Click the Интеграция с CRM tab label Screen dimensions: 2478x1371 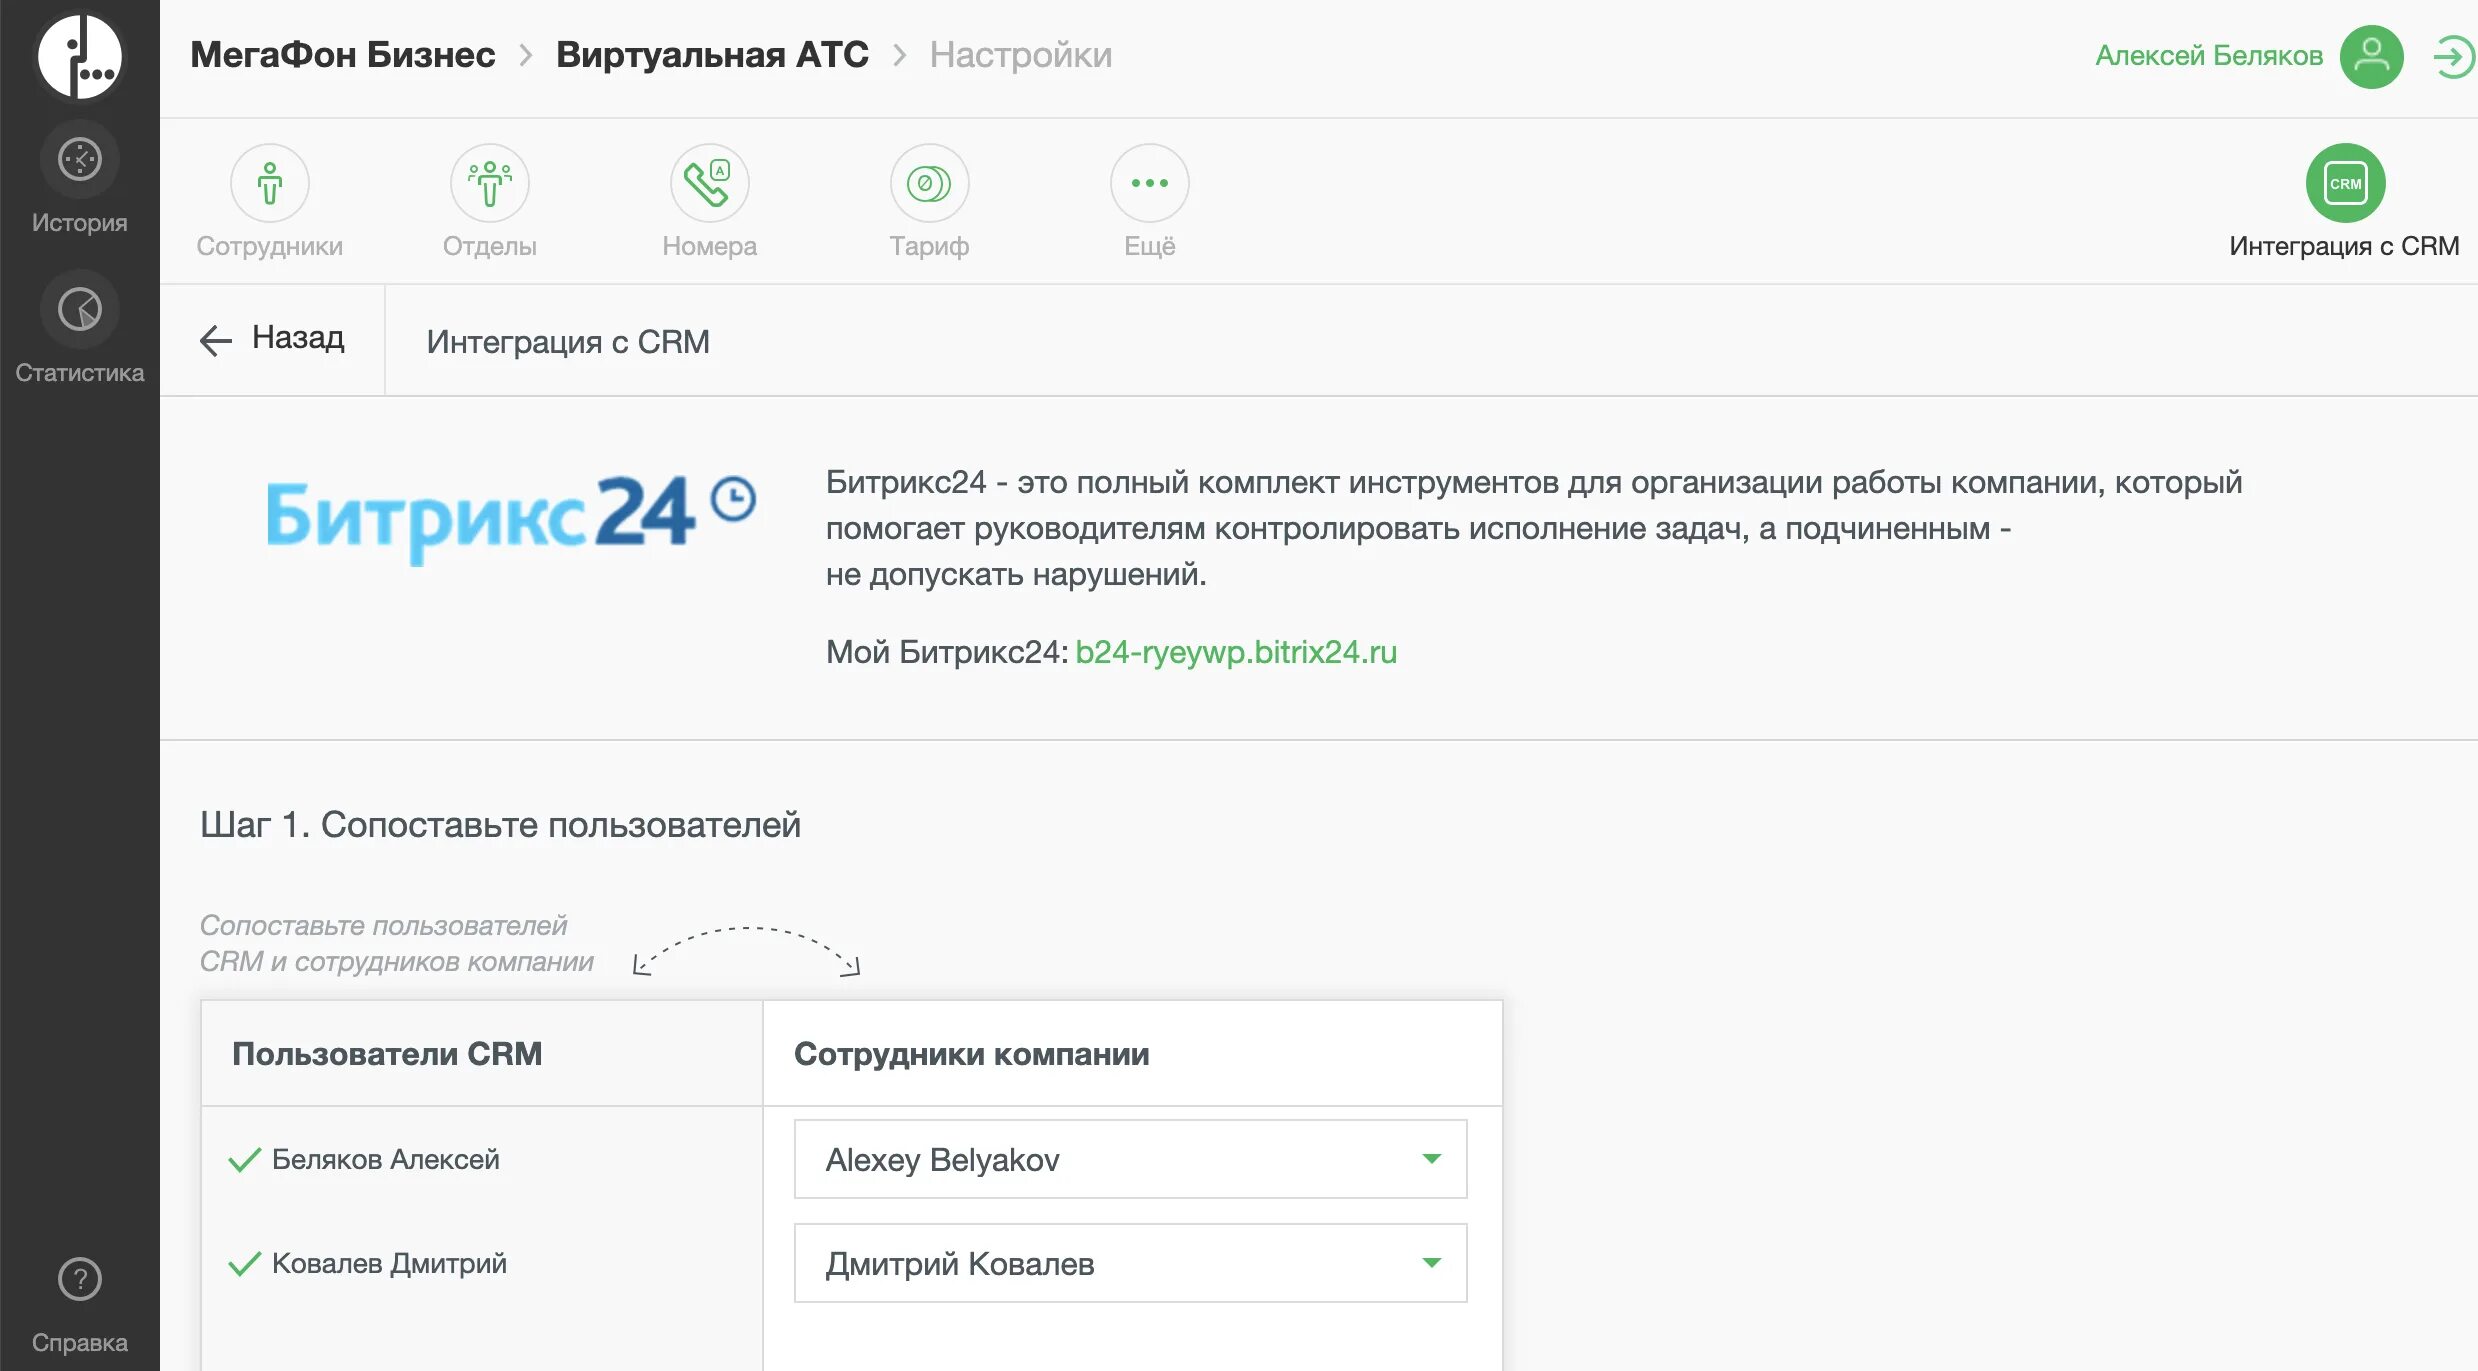point(2344,246)
